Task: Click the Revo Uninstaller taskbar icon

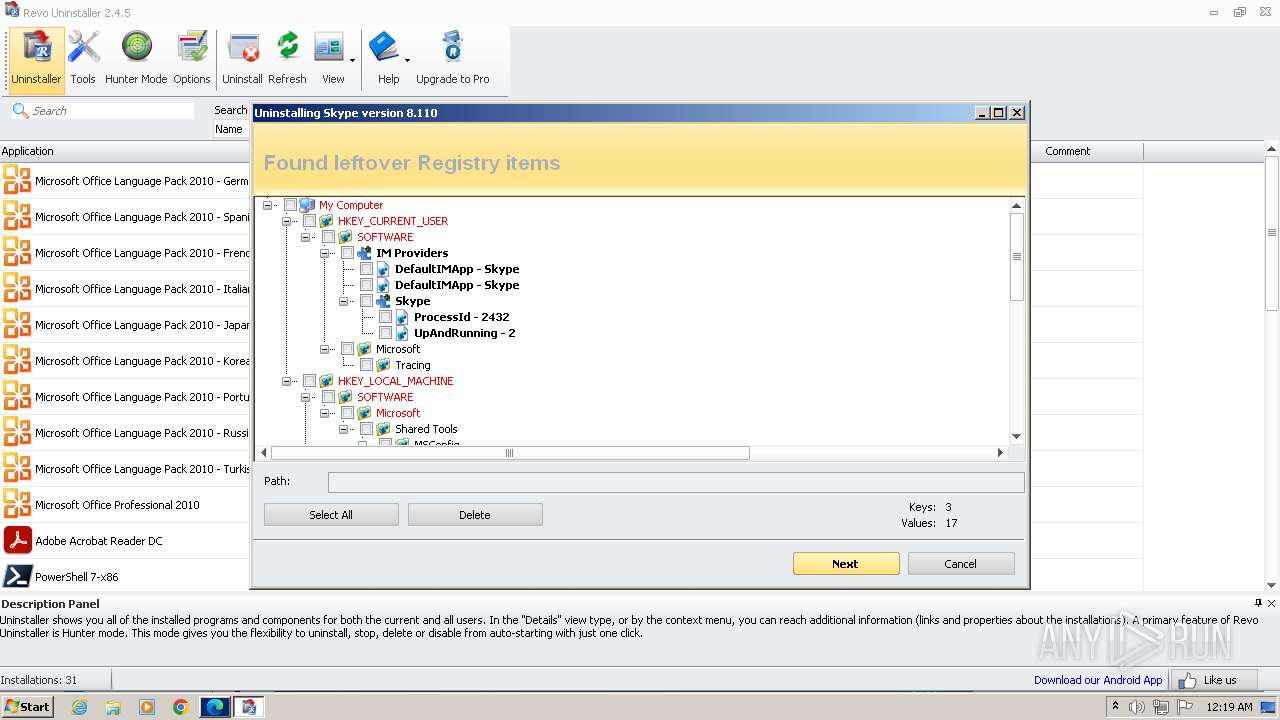Action: pos(249,707)
